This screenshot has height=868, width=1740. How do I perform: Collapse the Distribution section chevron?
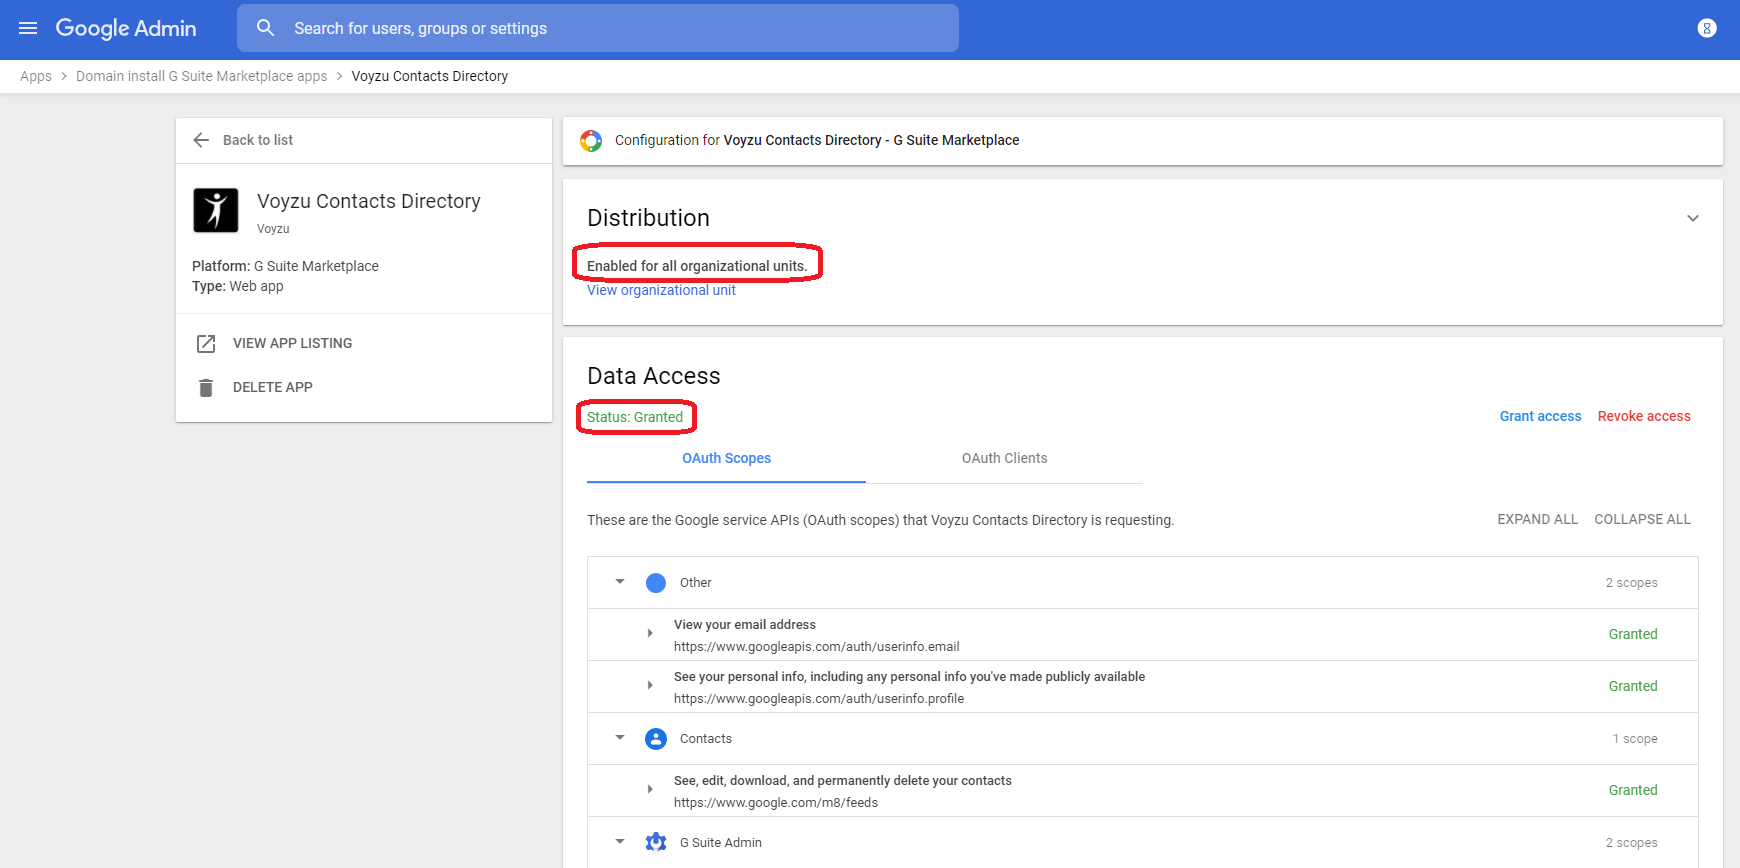tap(1693, 218)
